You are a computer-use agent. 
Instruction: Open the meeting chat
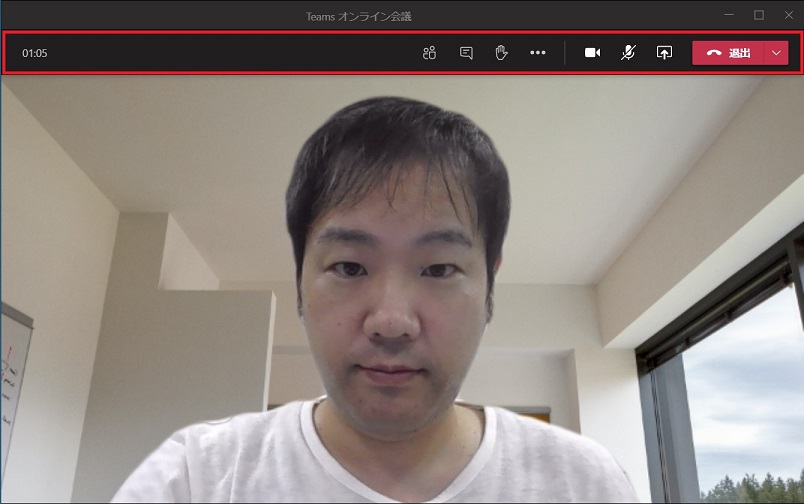[466, 53]
